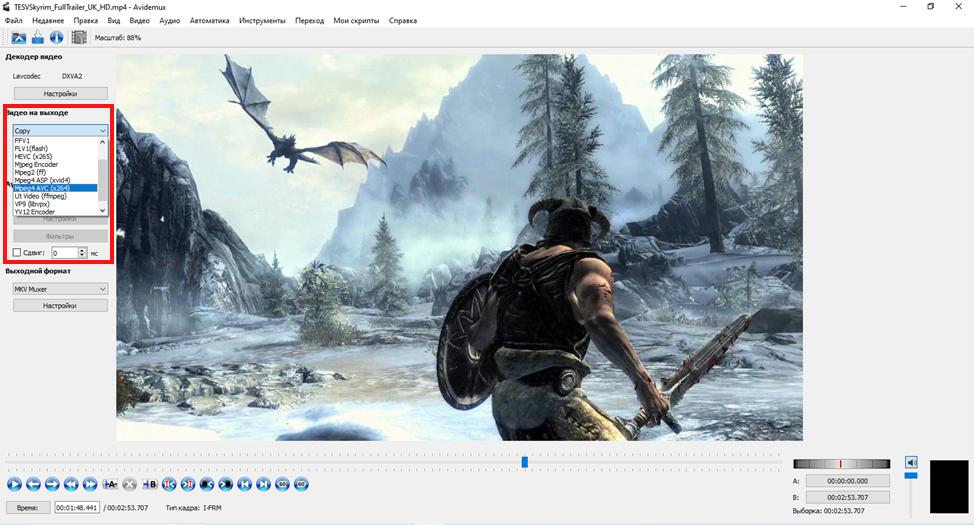Image resolution: width=974 pixels, height=525 pixels.
Task: Open the Аудио menu
Action: tap(170, 21)
